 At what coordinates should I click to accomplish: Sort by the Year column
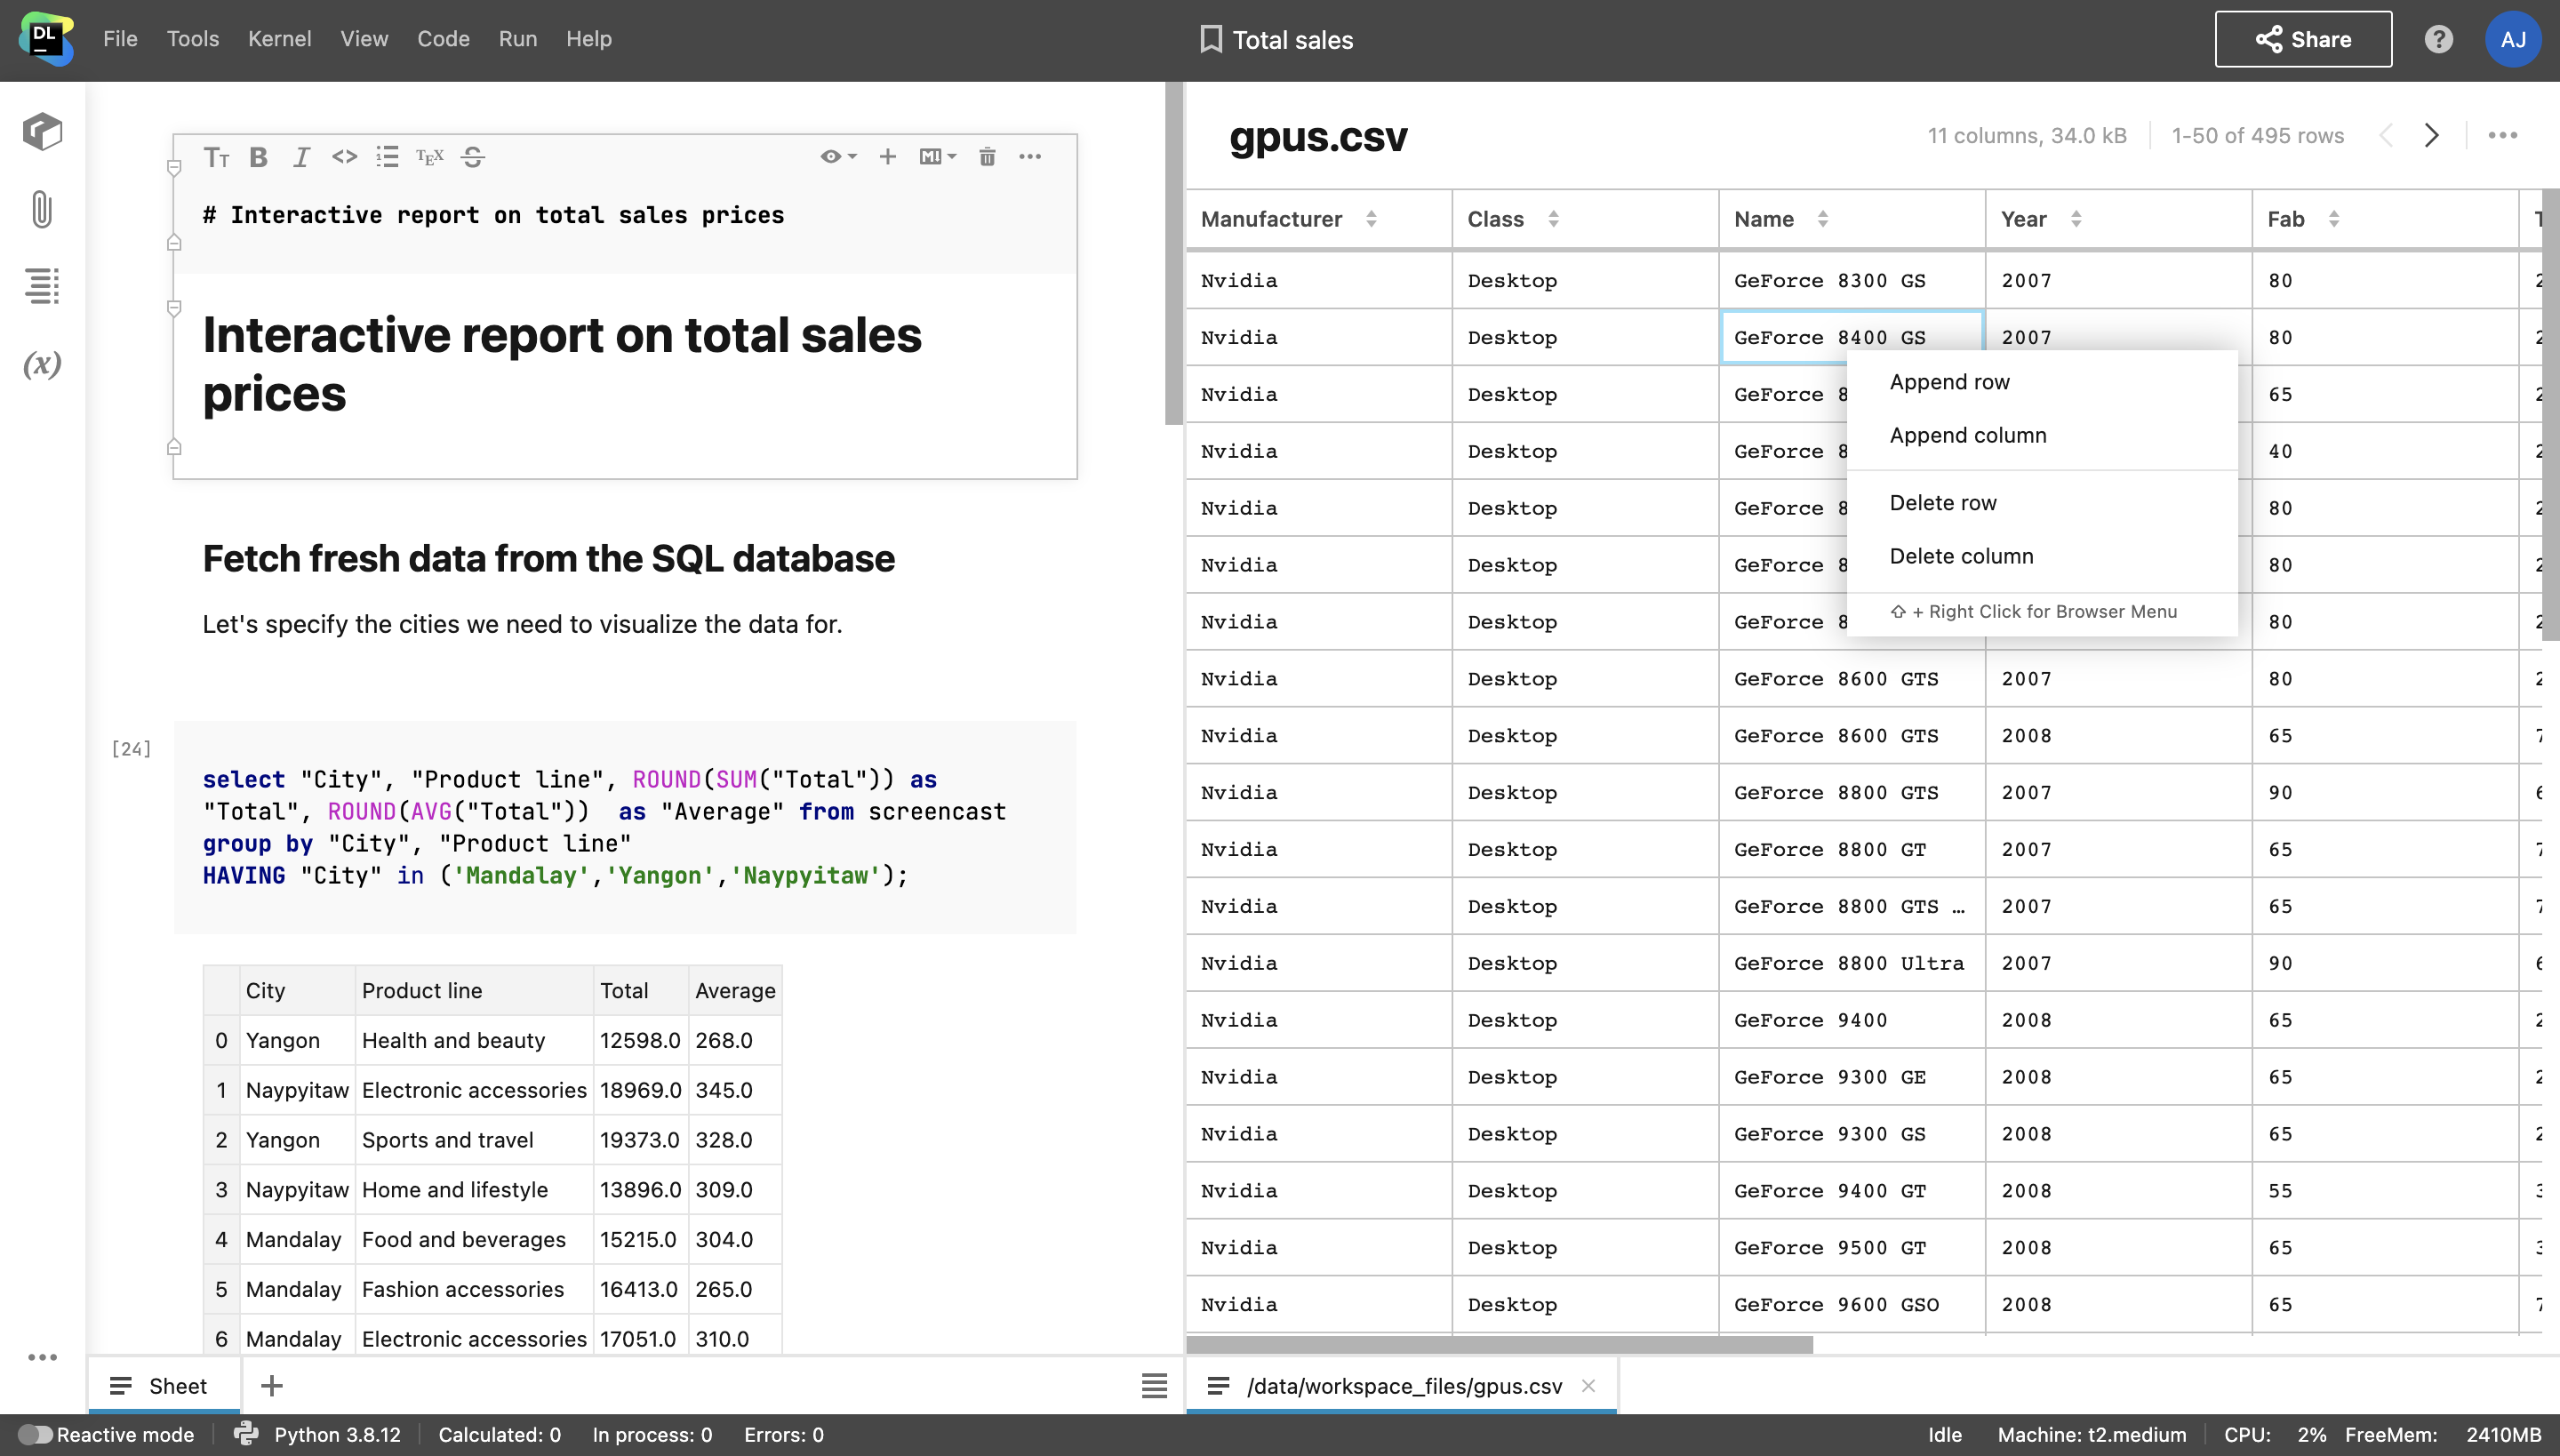pyautogui.click(x=2076, y=219)
